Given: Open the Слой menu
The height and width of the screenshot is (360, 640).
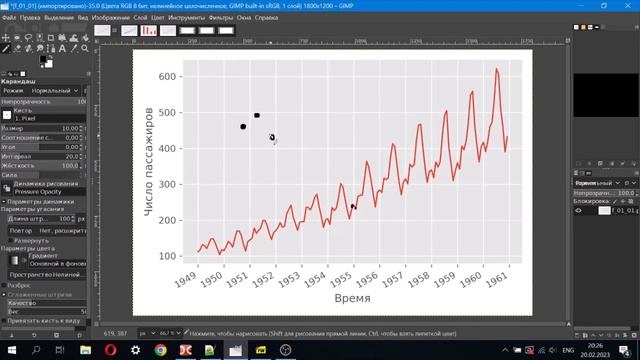Looking at the screenshot, I should pos(140,18).
